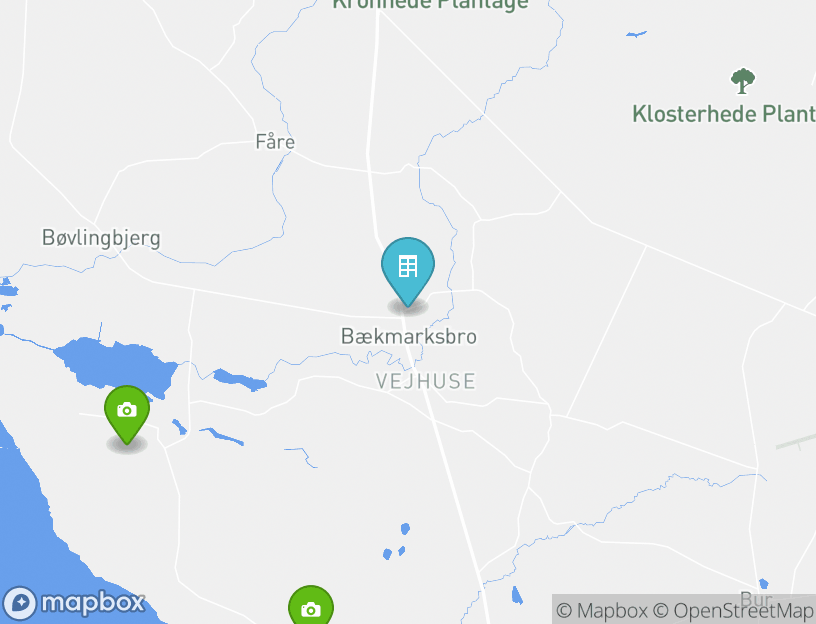Click the small pond left of the attribution bar
The height and width of the screenshot is (624, 816).
pyautogui.click(x=517, y=595)
